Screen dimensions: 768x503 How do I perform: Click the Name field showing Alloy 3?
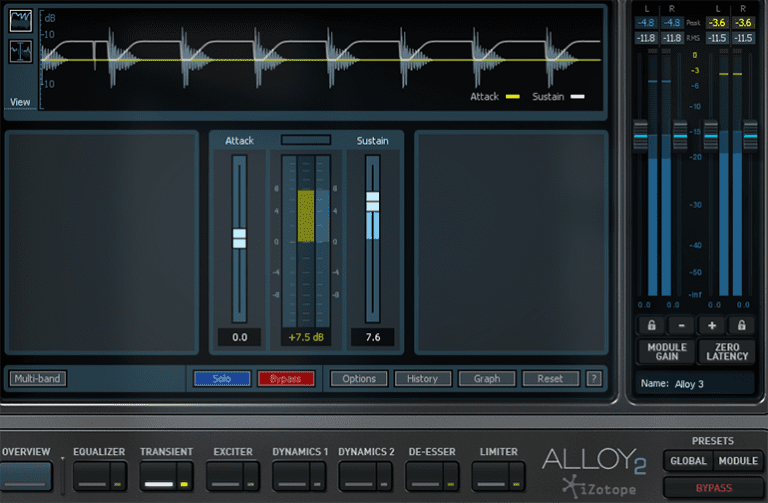pyautogui.click(x=695, y=383)
